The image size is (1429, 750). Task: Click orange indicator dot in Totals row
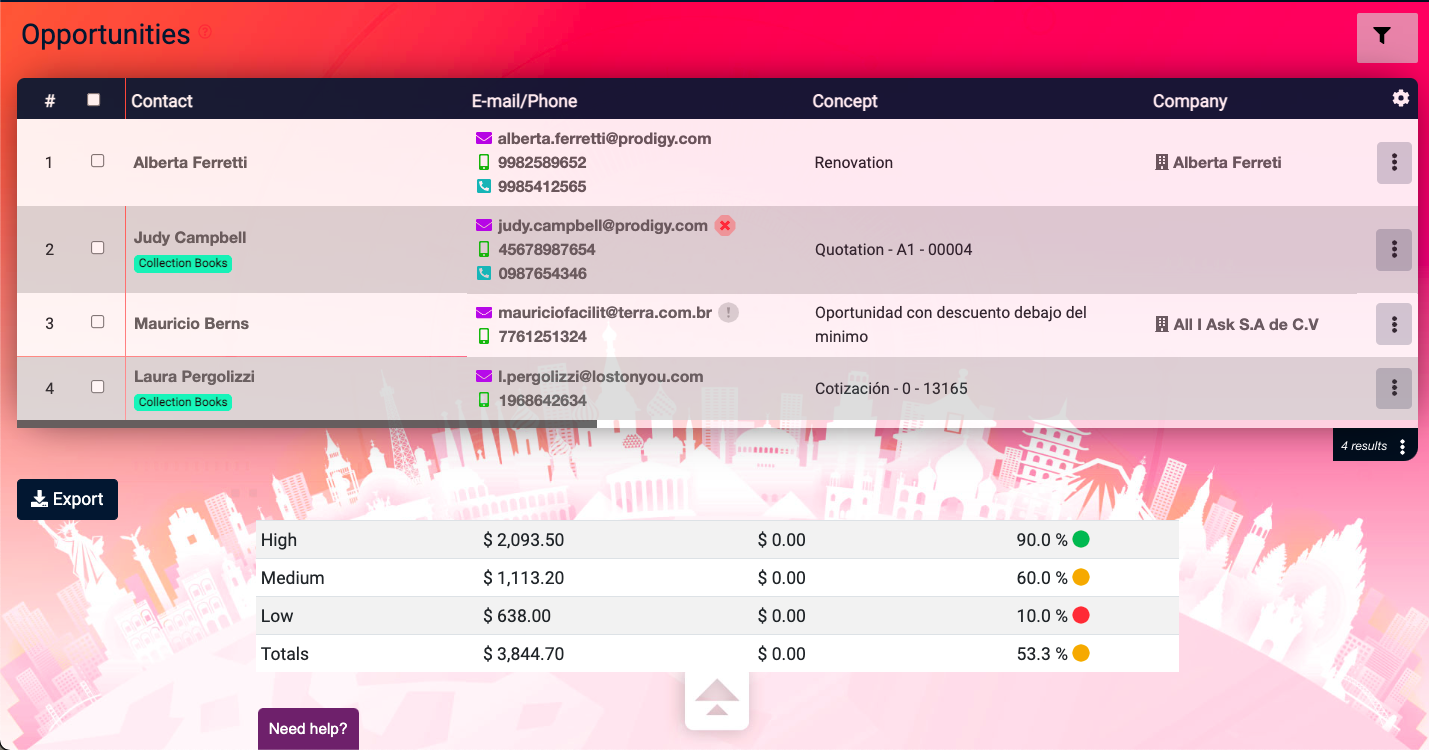tap(1081, 654)
